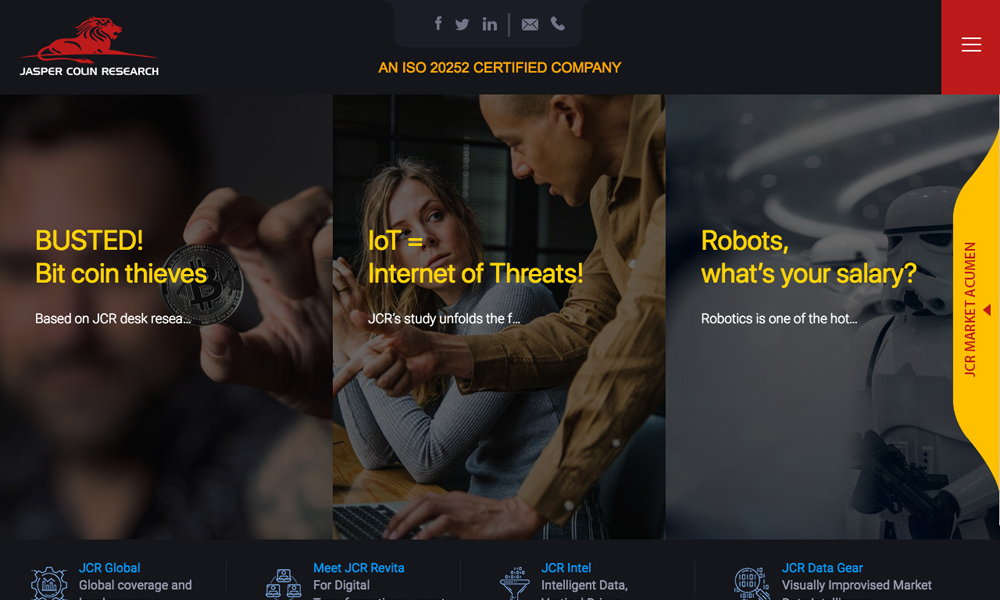Click the email envelope icon

click(x=530, y=24)
